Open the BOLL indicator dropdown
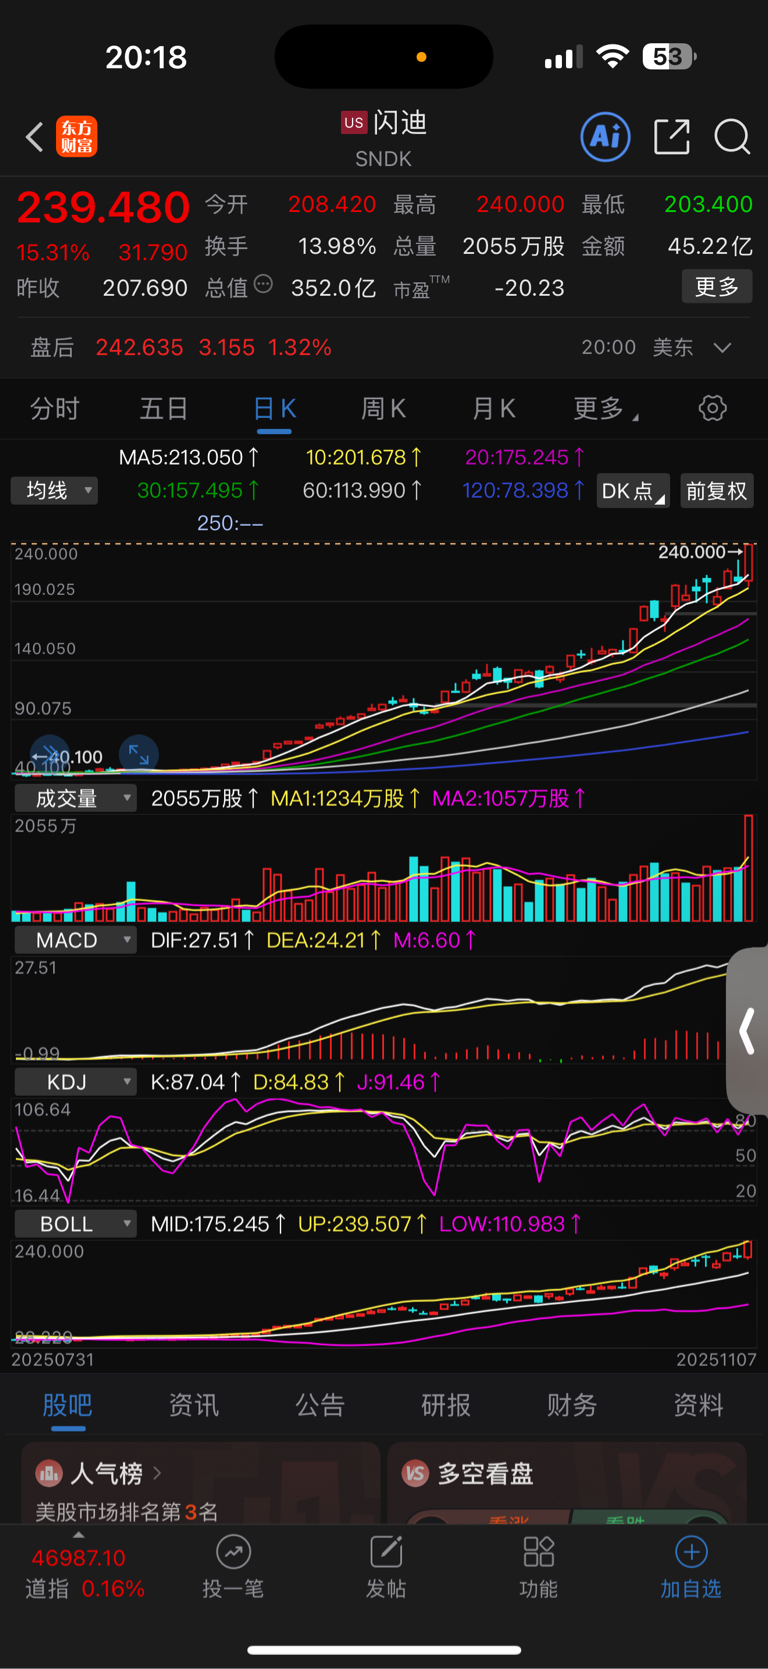The image size is (768, 1669). tap(75, 1224)
